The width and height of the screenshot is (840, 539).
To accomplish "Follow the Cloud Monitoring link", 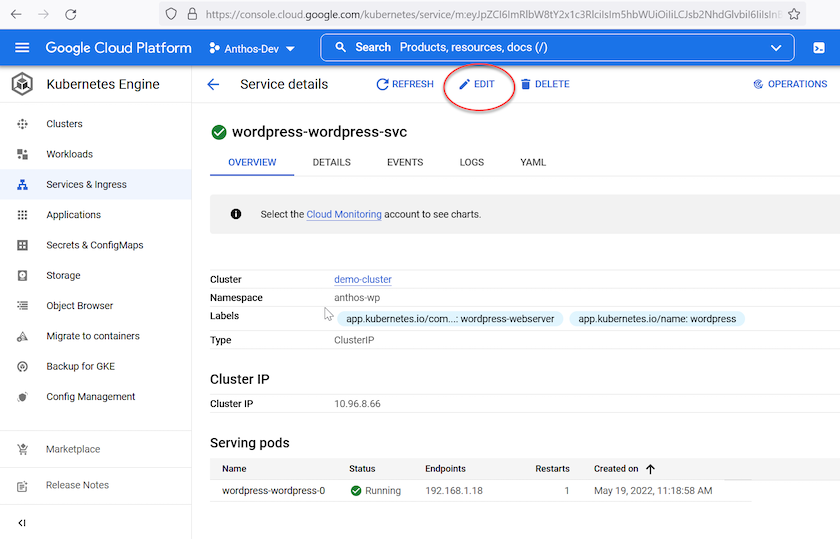I will [x=343, y=214].
